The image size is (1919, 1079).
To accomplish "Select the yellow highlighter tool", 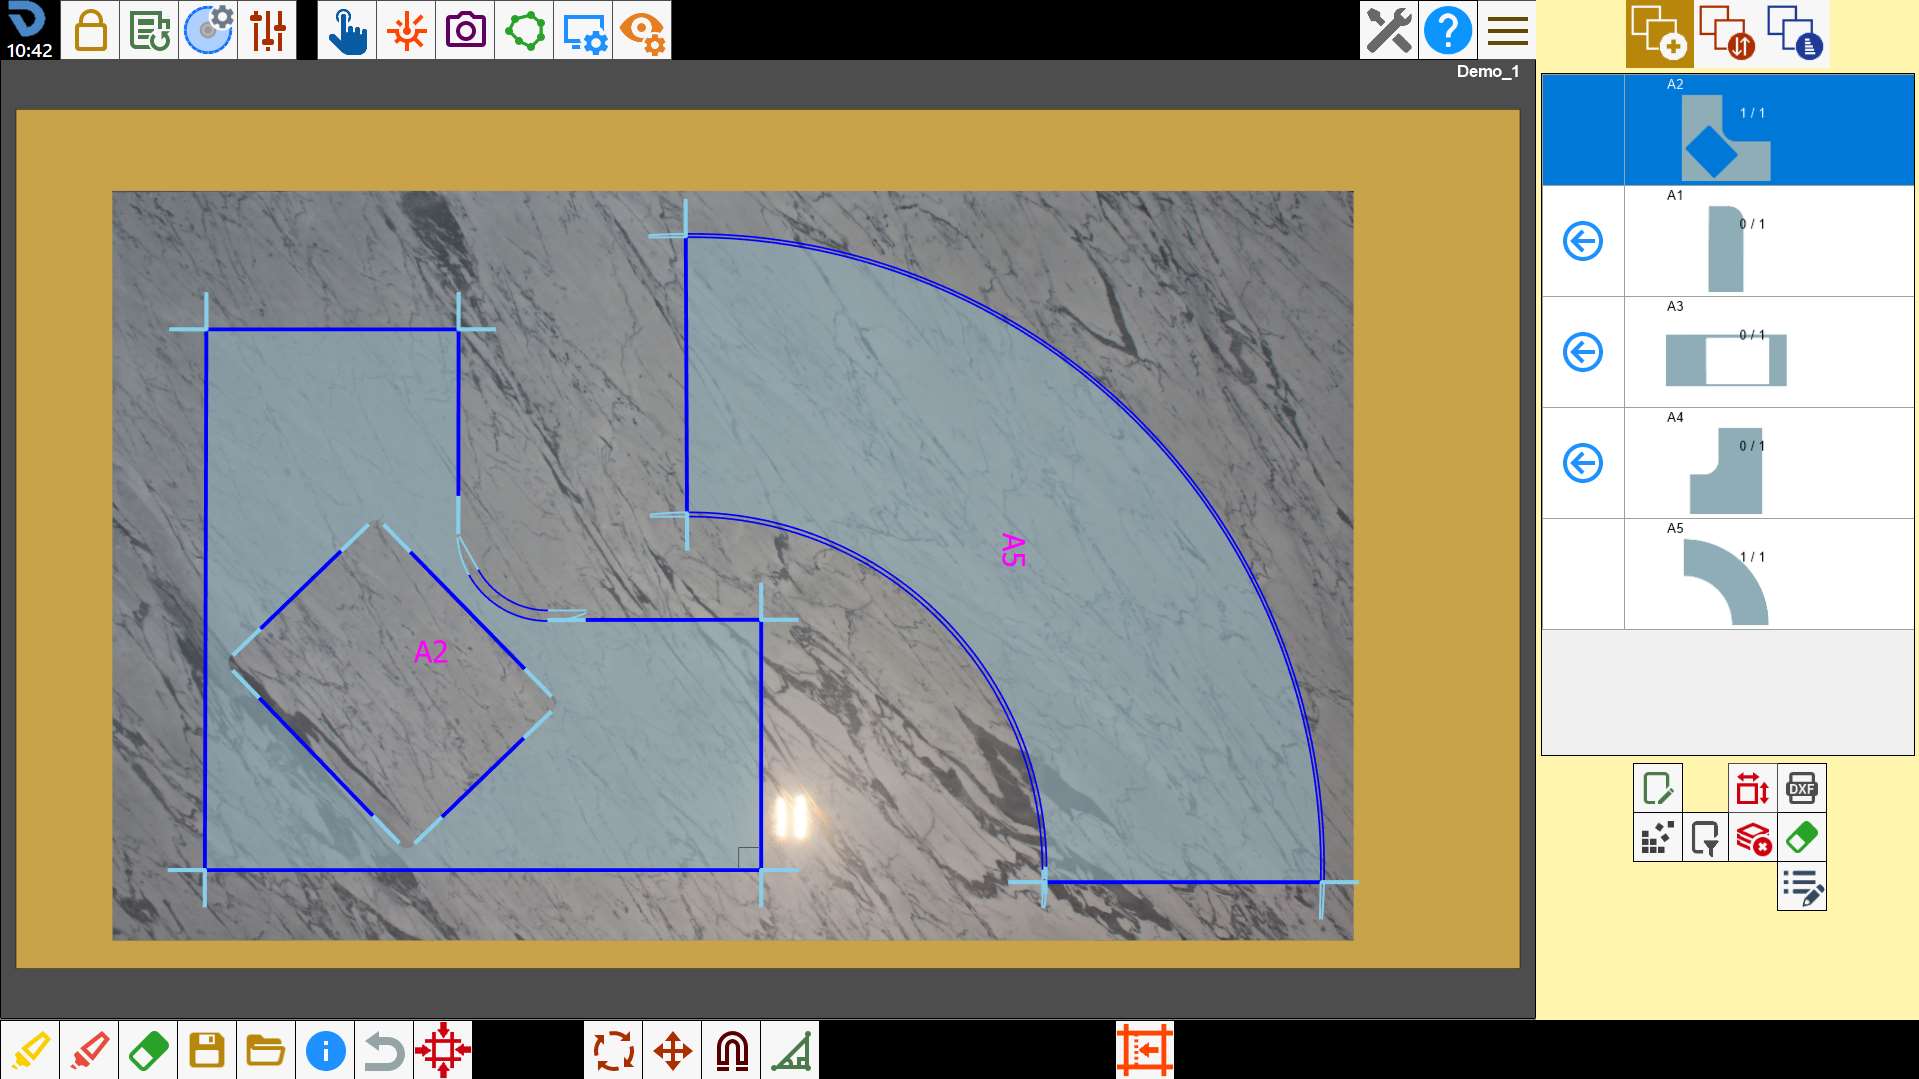I will click(x=30, y=1050).
